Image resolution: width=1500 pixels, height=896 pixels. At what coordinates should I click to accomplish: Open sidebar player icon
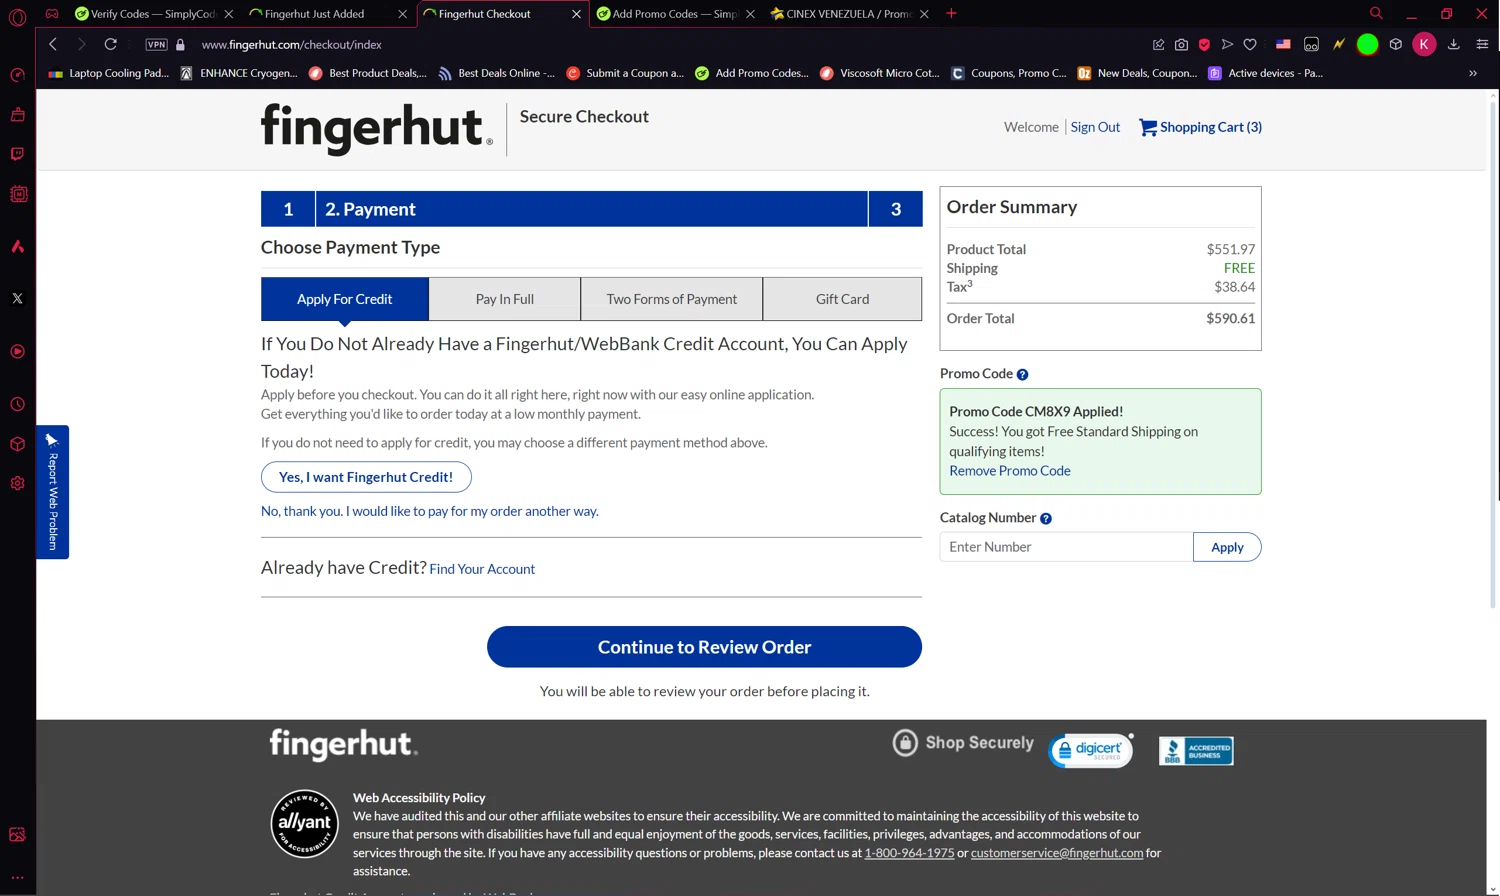coord(17,351)
